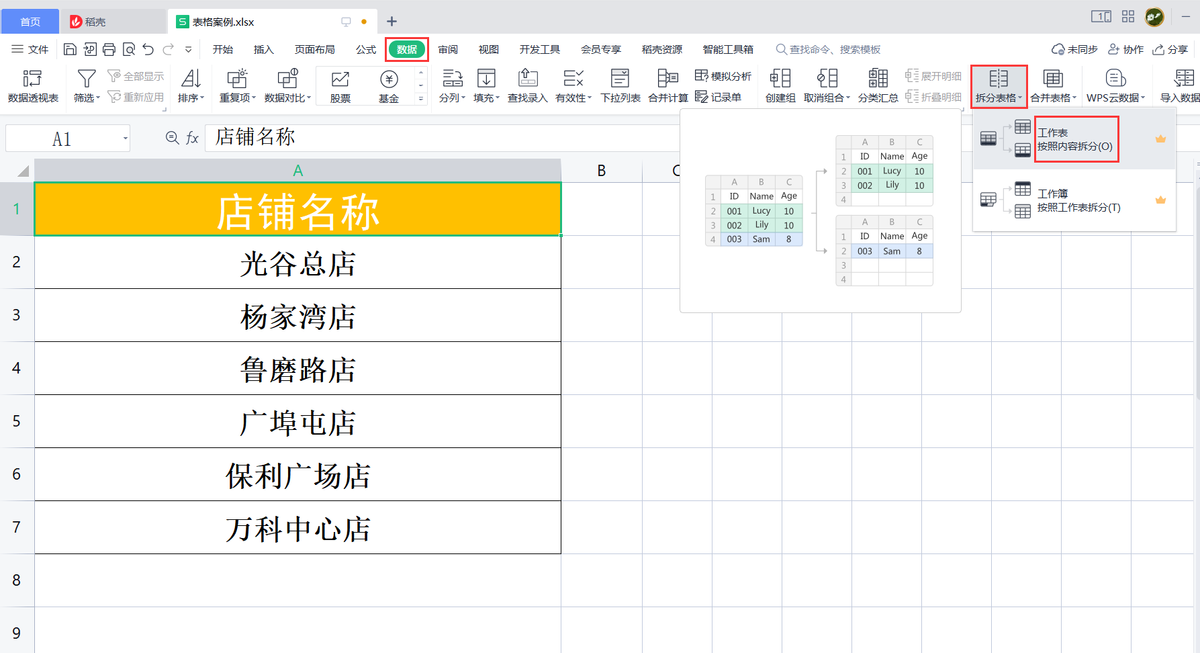Click the 未同步 sync status button

tap(1074, 49)
